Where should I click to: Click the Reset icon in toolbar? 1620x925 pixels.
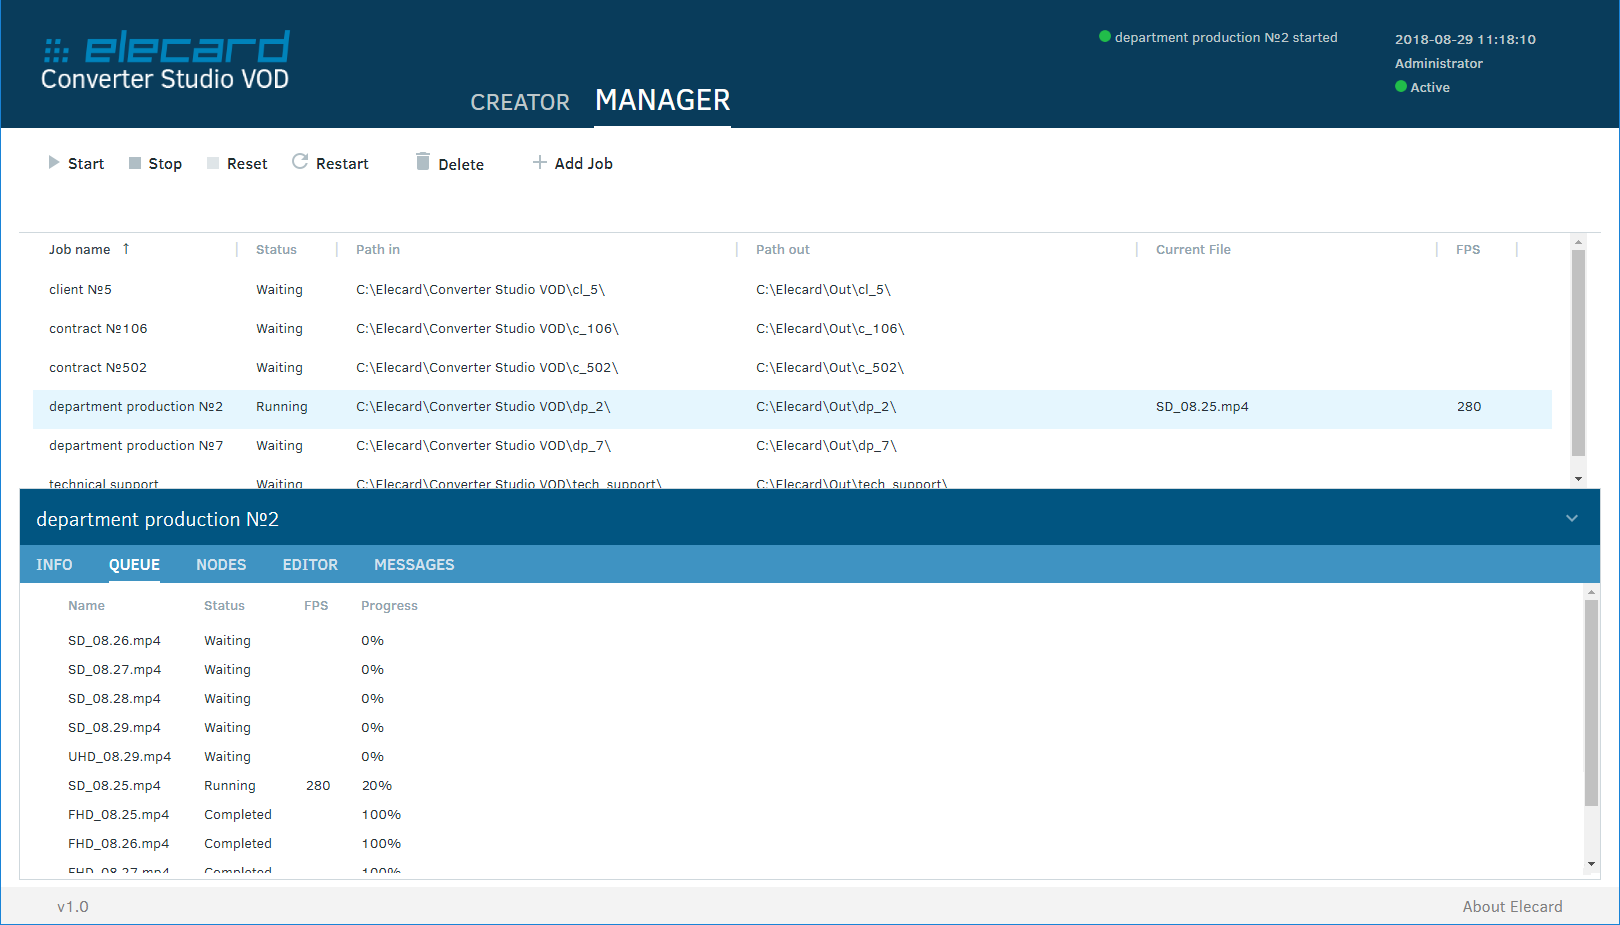click(213, 163)
